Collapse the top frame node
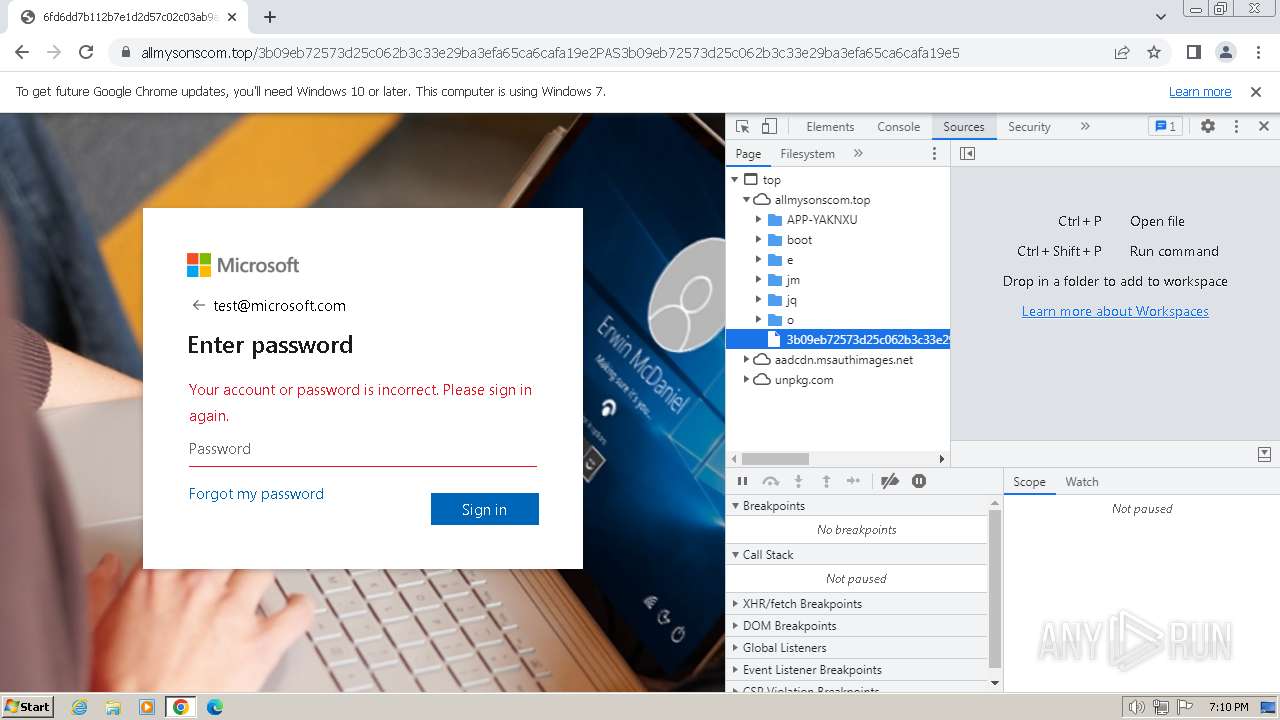This screenshot has height=720, width=1280. (735, 180)
